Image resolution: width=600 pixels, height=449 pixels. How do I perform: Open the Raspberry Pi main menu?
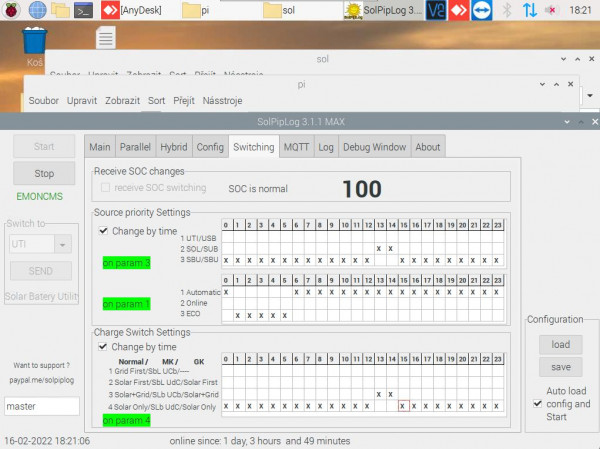coord(11,10)
